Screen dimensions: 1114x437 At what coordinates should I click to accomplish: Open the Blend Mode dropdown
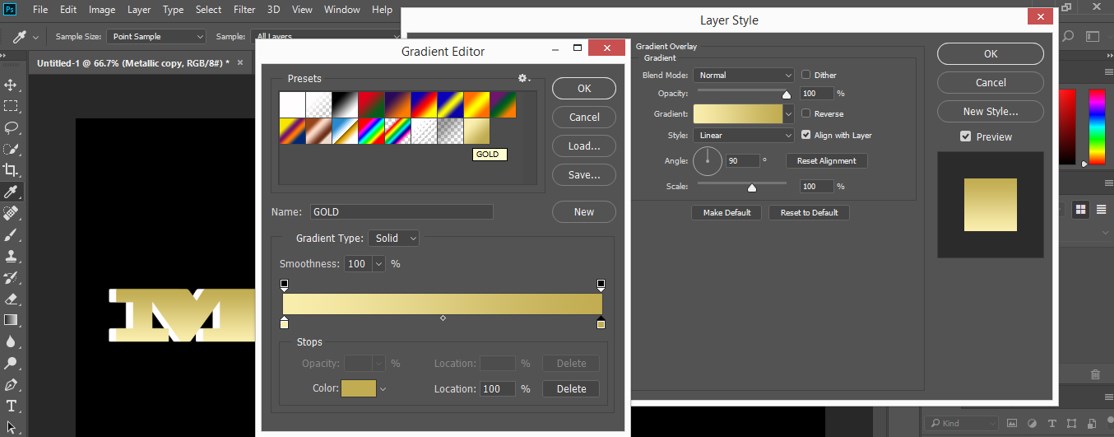point(745,75)
